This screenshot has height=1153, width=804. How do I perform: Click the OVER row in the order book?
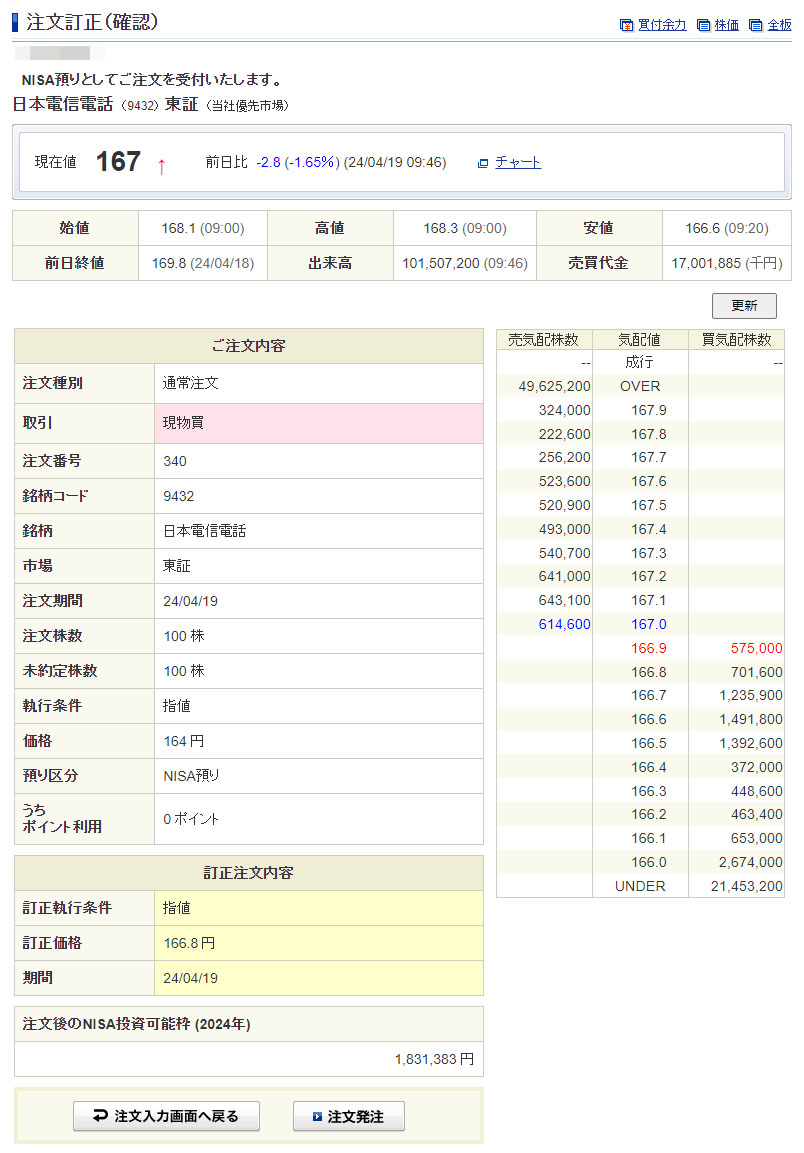click(x=640, y=386)
